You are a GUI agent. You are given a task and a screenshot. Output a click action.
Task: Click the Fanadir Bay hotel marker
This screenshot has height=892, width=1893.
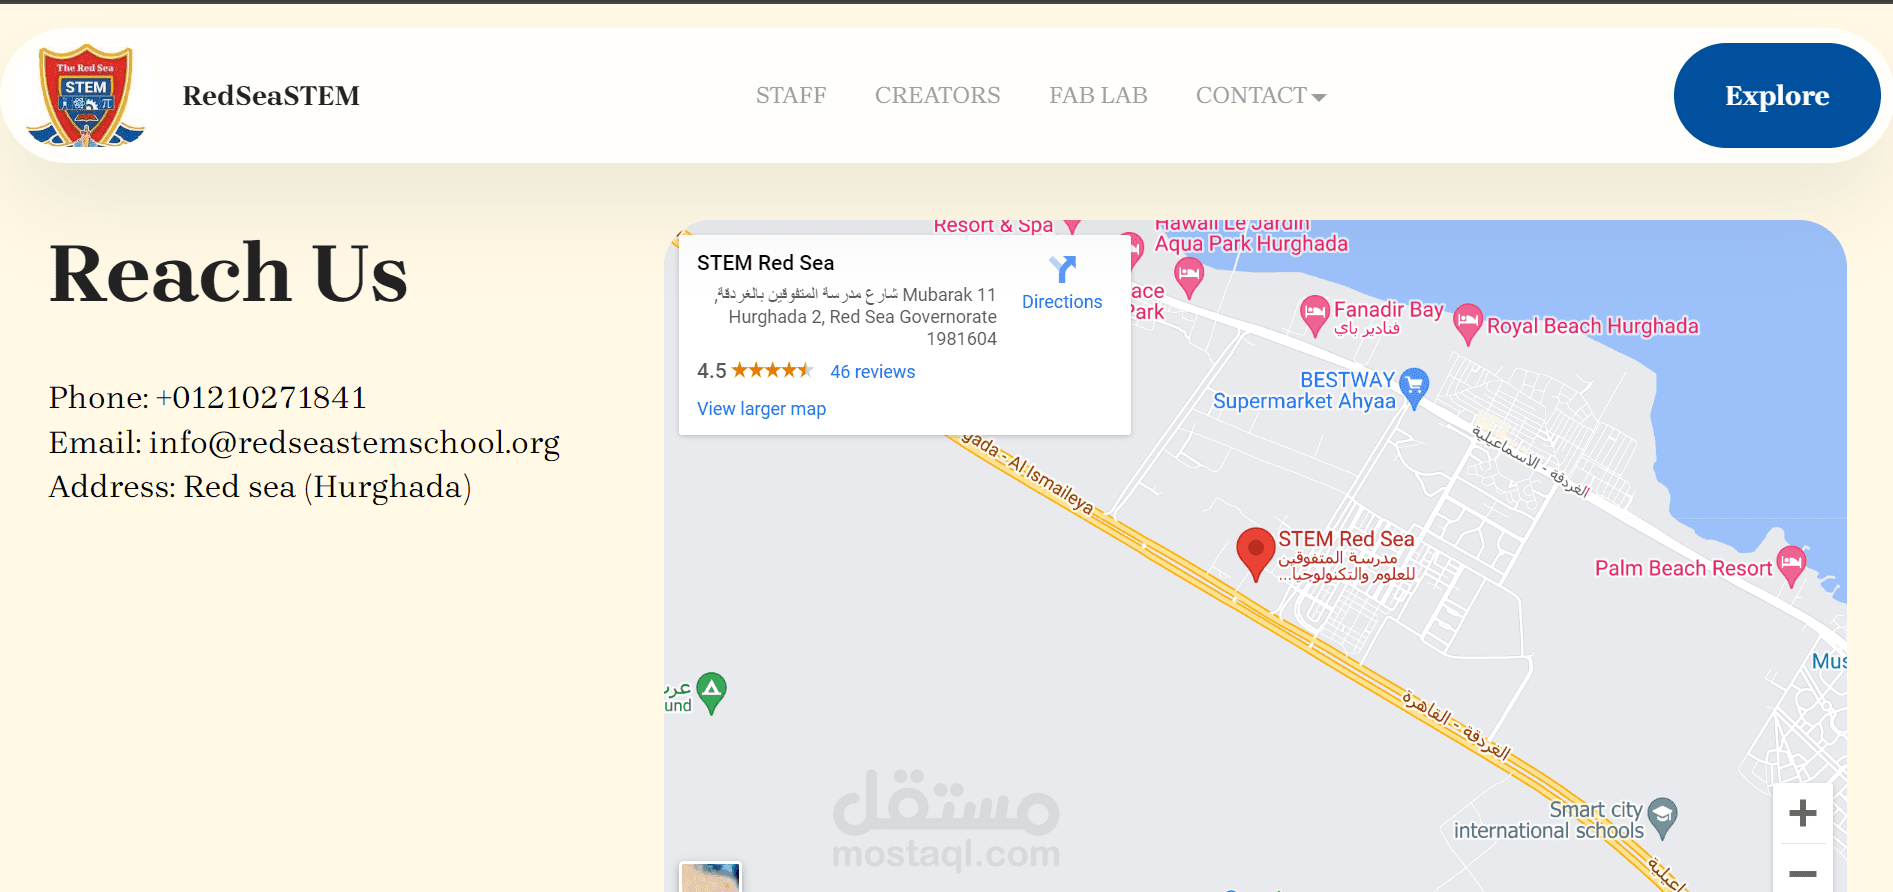tap(1315, 316)
